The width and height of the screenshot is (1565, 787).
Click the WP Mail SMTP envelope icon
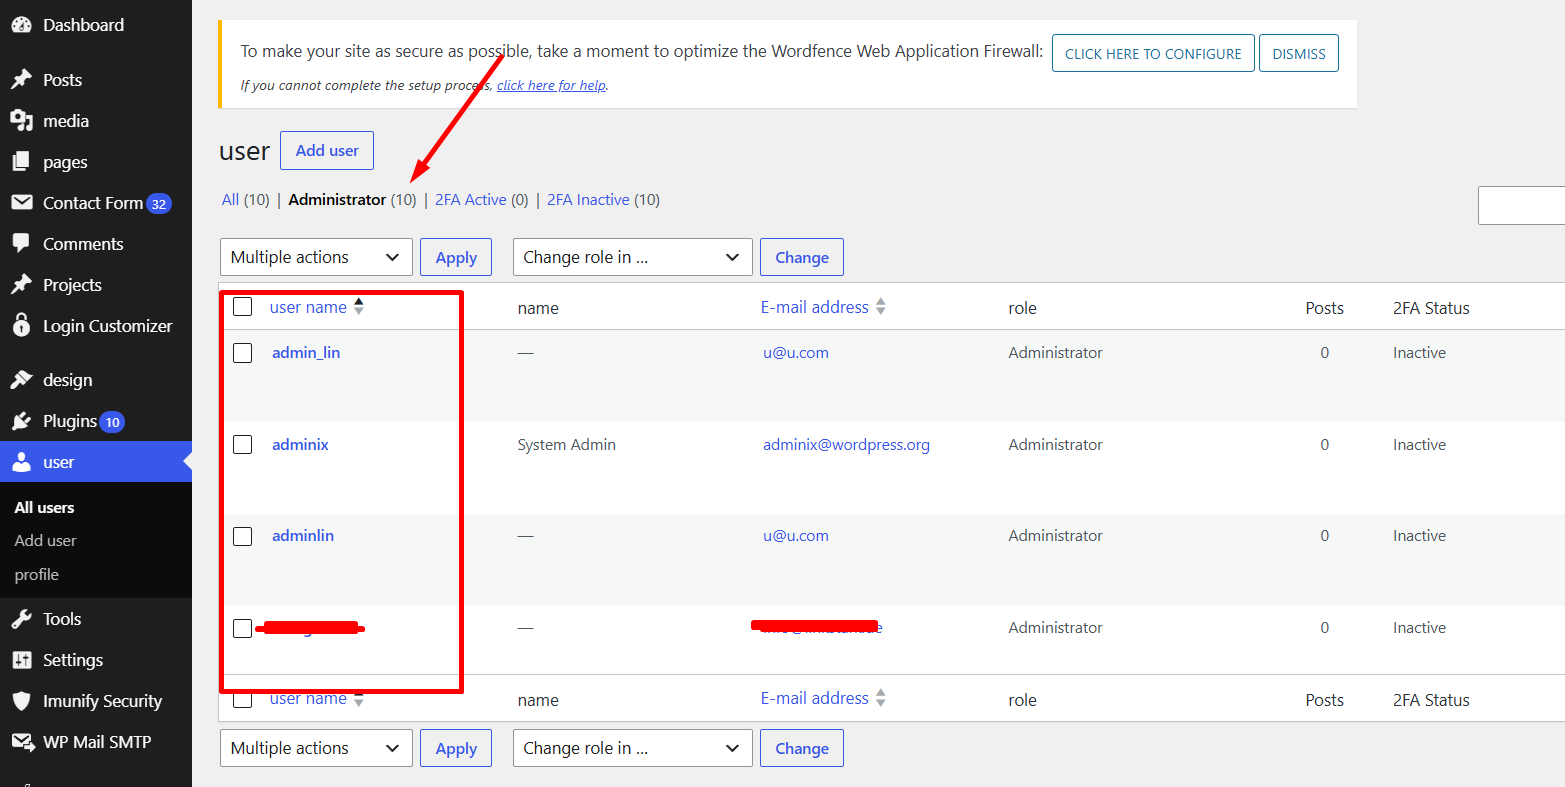coord(21,742)
